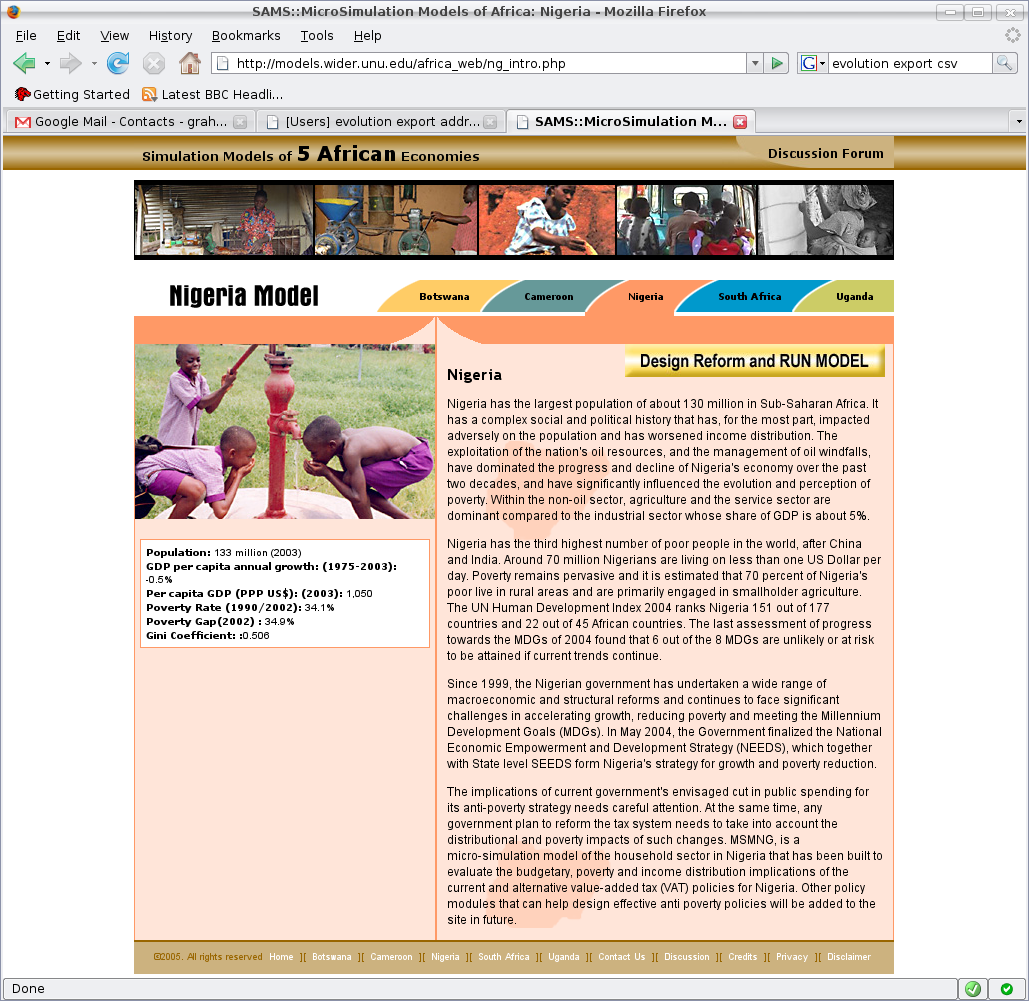
Task: Click the Home icon in navigation toolbar
Action: coord(189,64)
